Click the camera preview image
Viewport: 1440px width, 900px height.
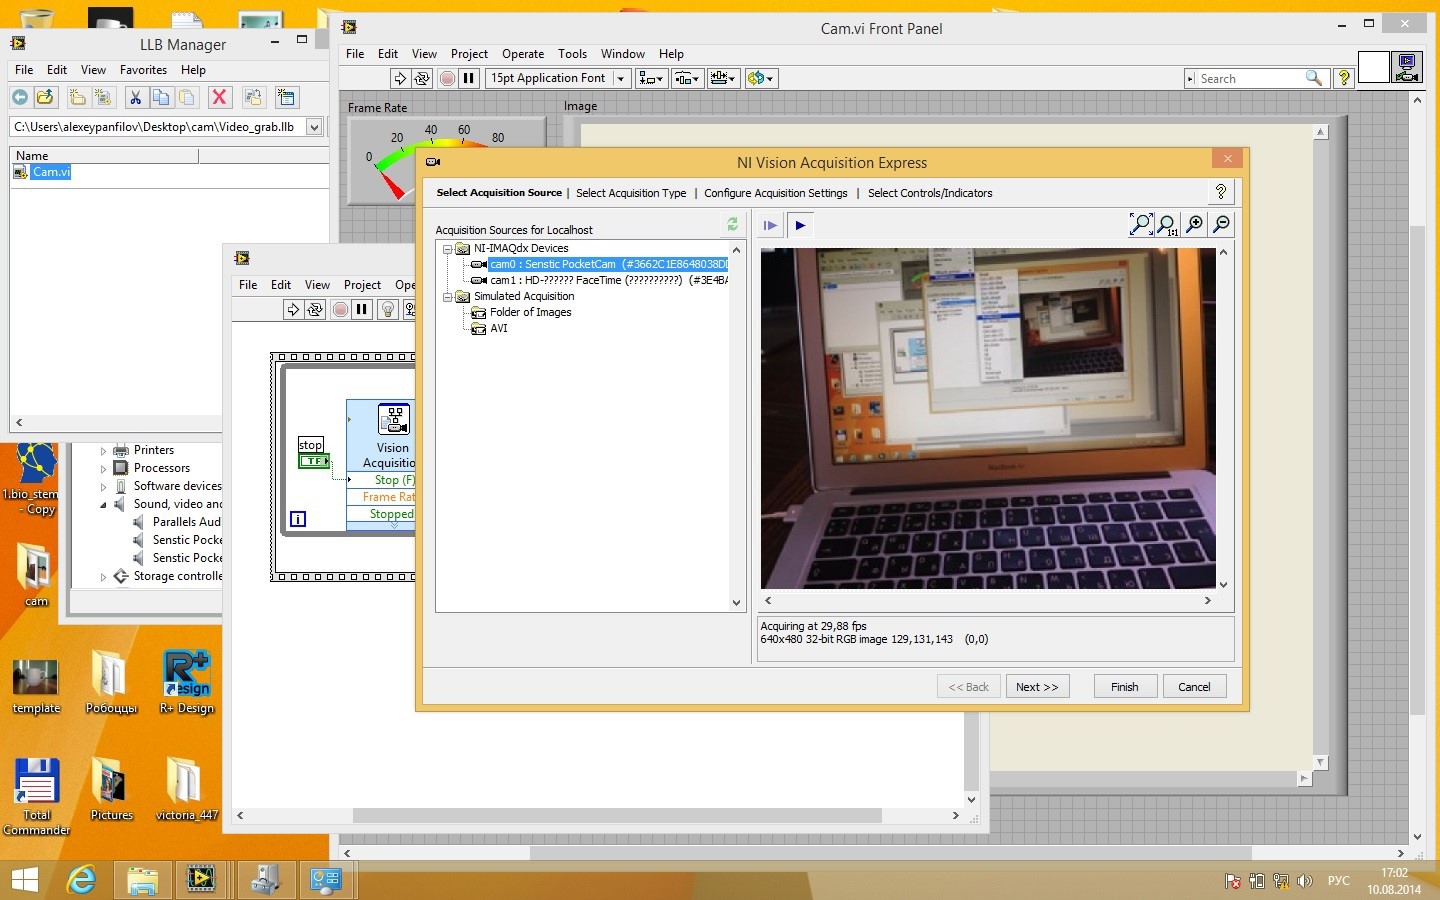tap(988, 418)
